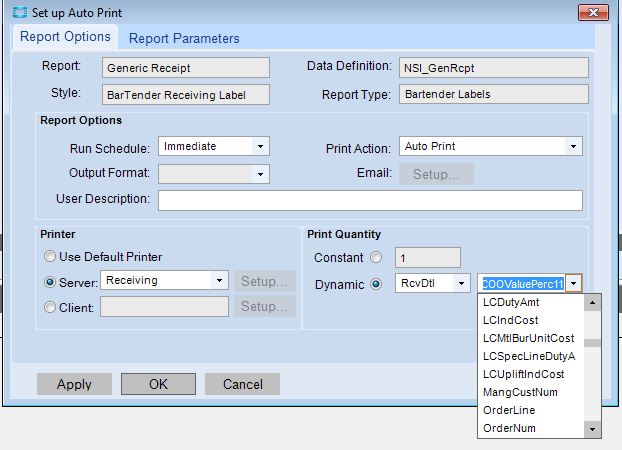Image resolution: width=622 pixels, height=450 pixels.
Task: Open the RcvDtl table dropdown
Action: (461, 283)
